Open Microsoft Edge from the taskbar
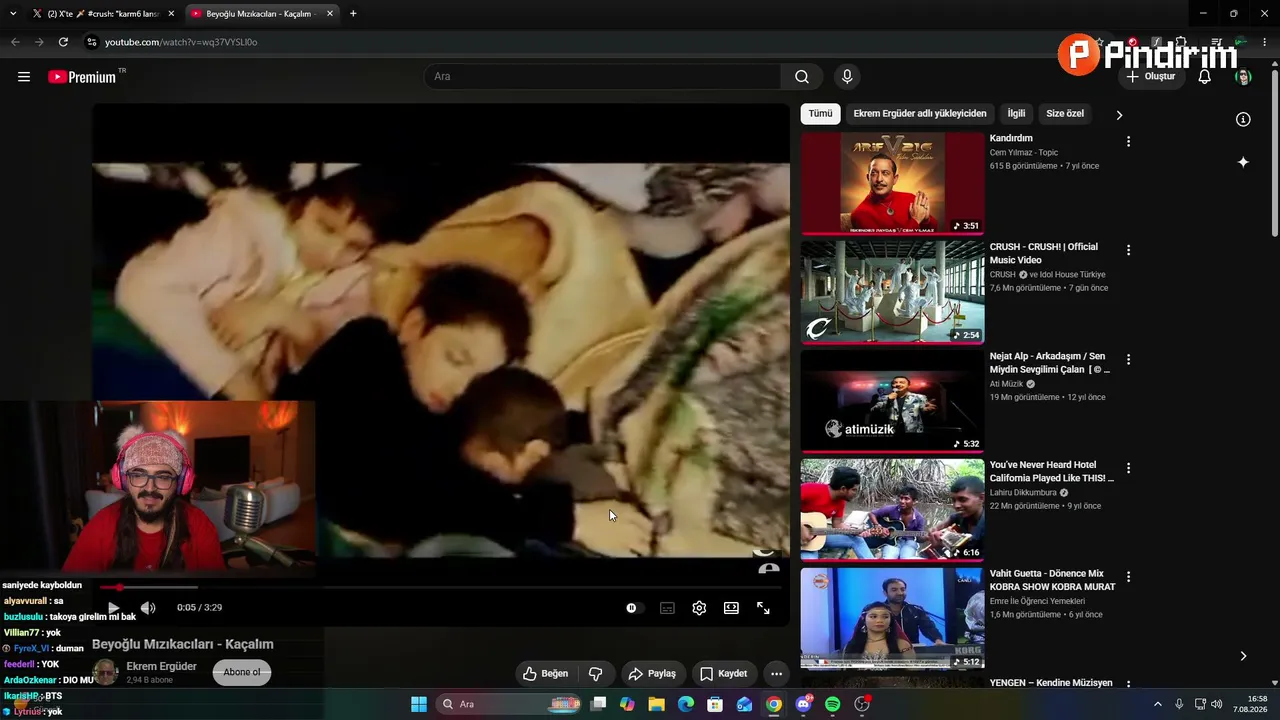This screenshot has height=720, width=1280. 685,704
